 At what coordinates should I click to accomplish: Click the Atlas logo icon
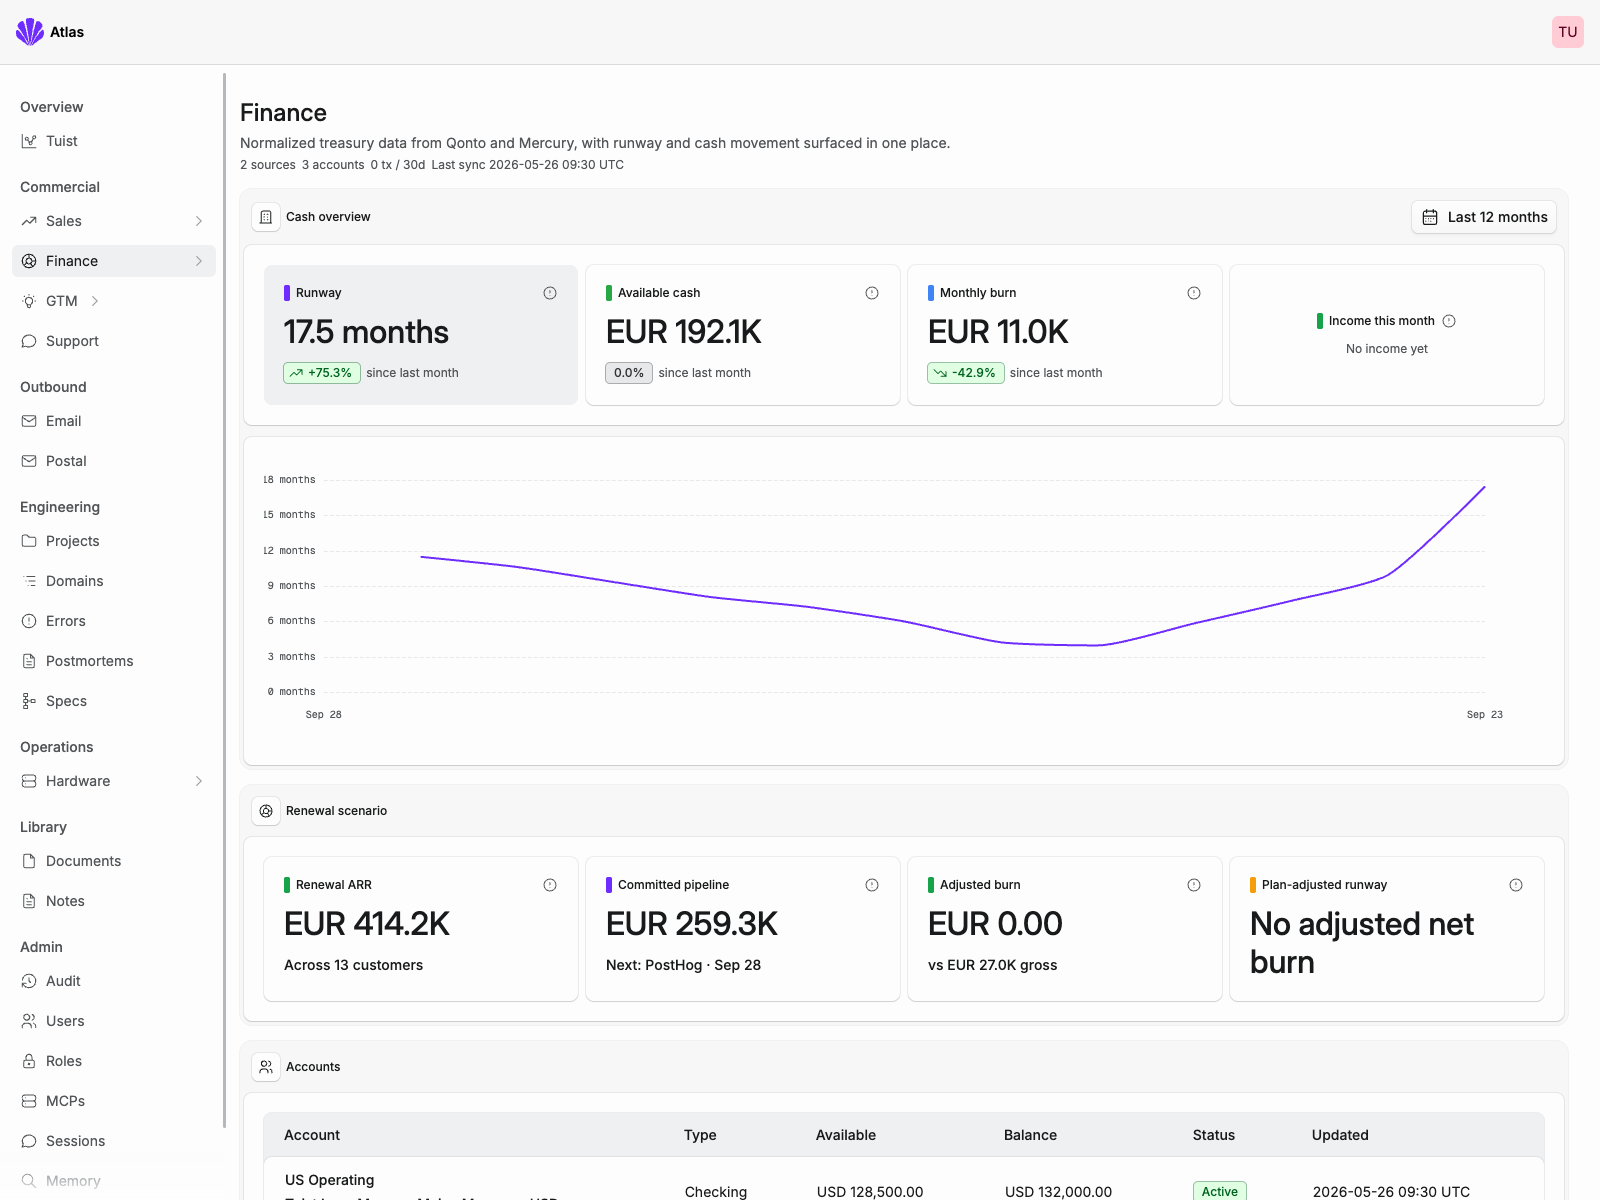30,32
